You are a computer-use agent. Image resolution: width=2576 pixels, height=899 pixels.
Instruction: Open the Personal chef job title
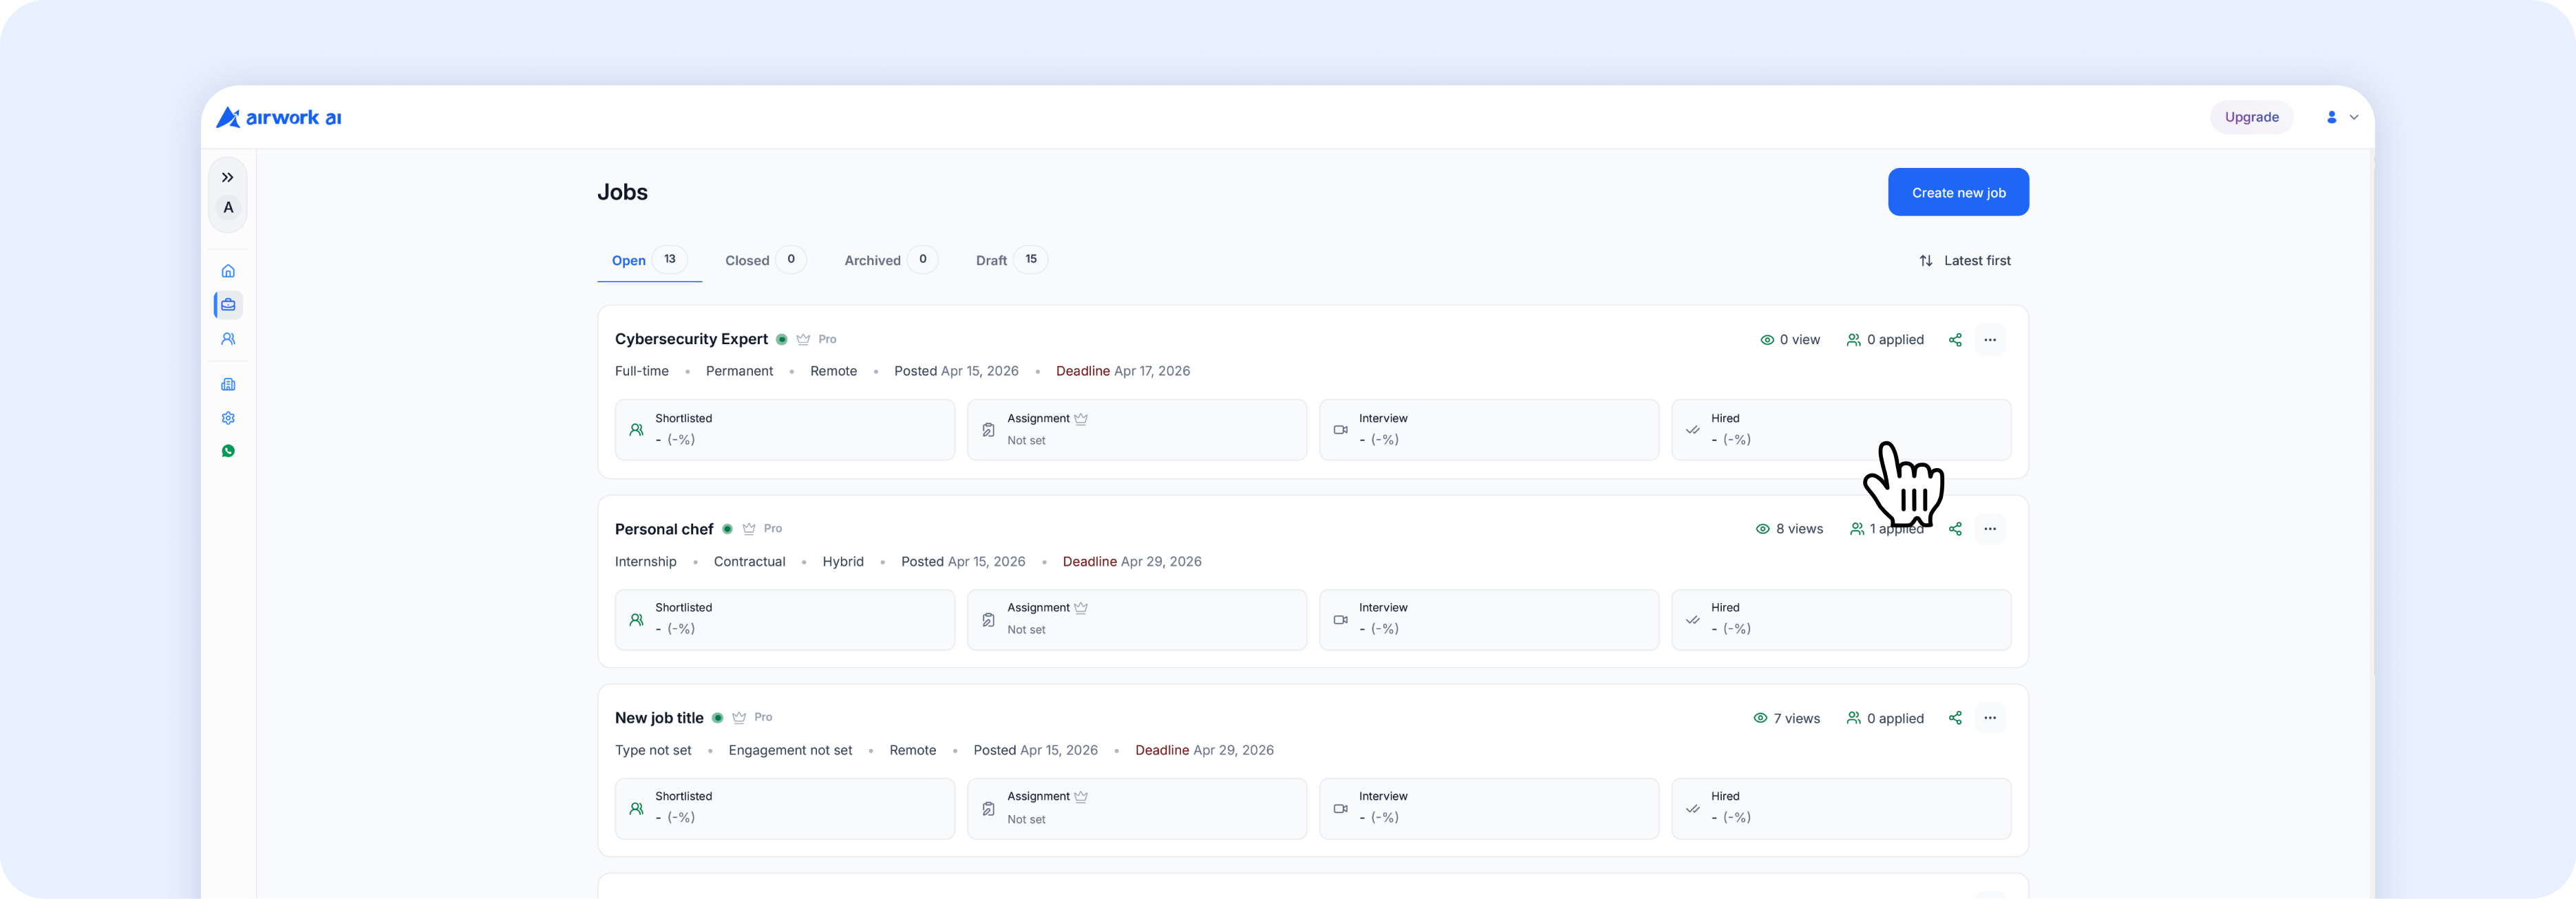(664, 529)
